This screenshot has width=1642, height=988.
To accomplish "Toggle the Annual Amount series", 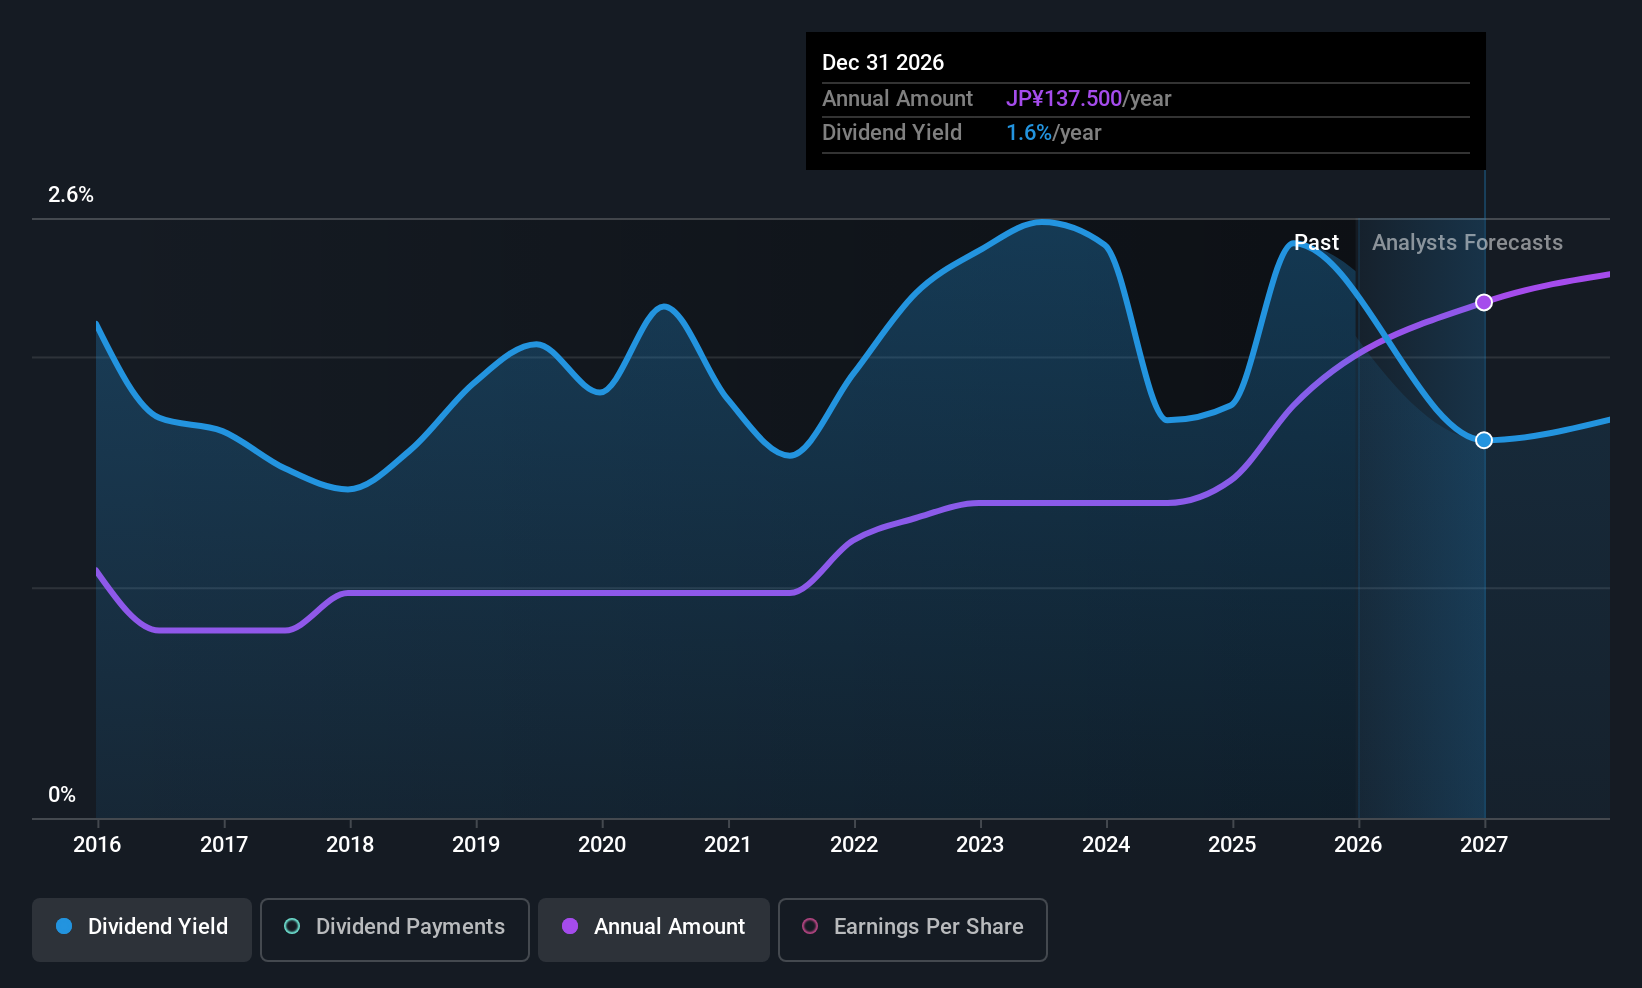I will (x=654, y=930).
